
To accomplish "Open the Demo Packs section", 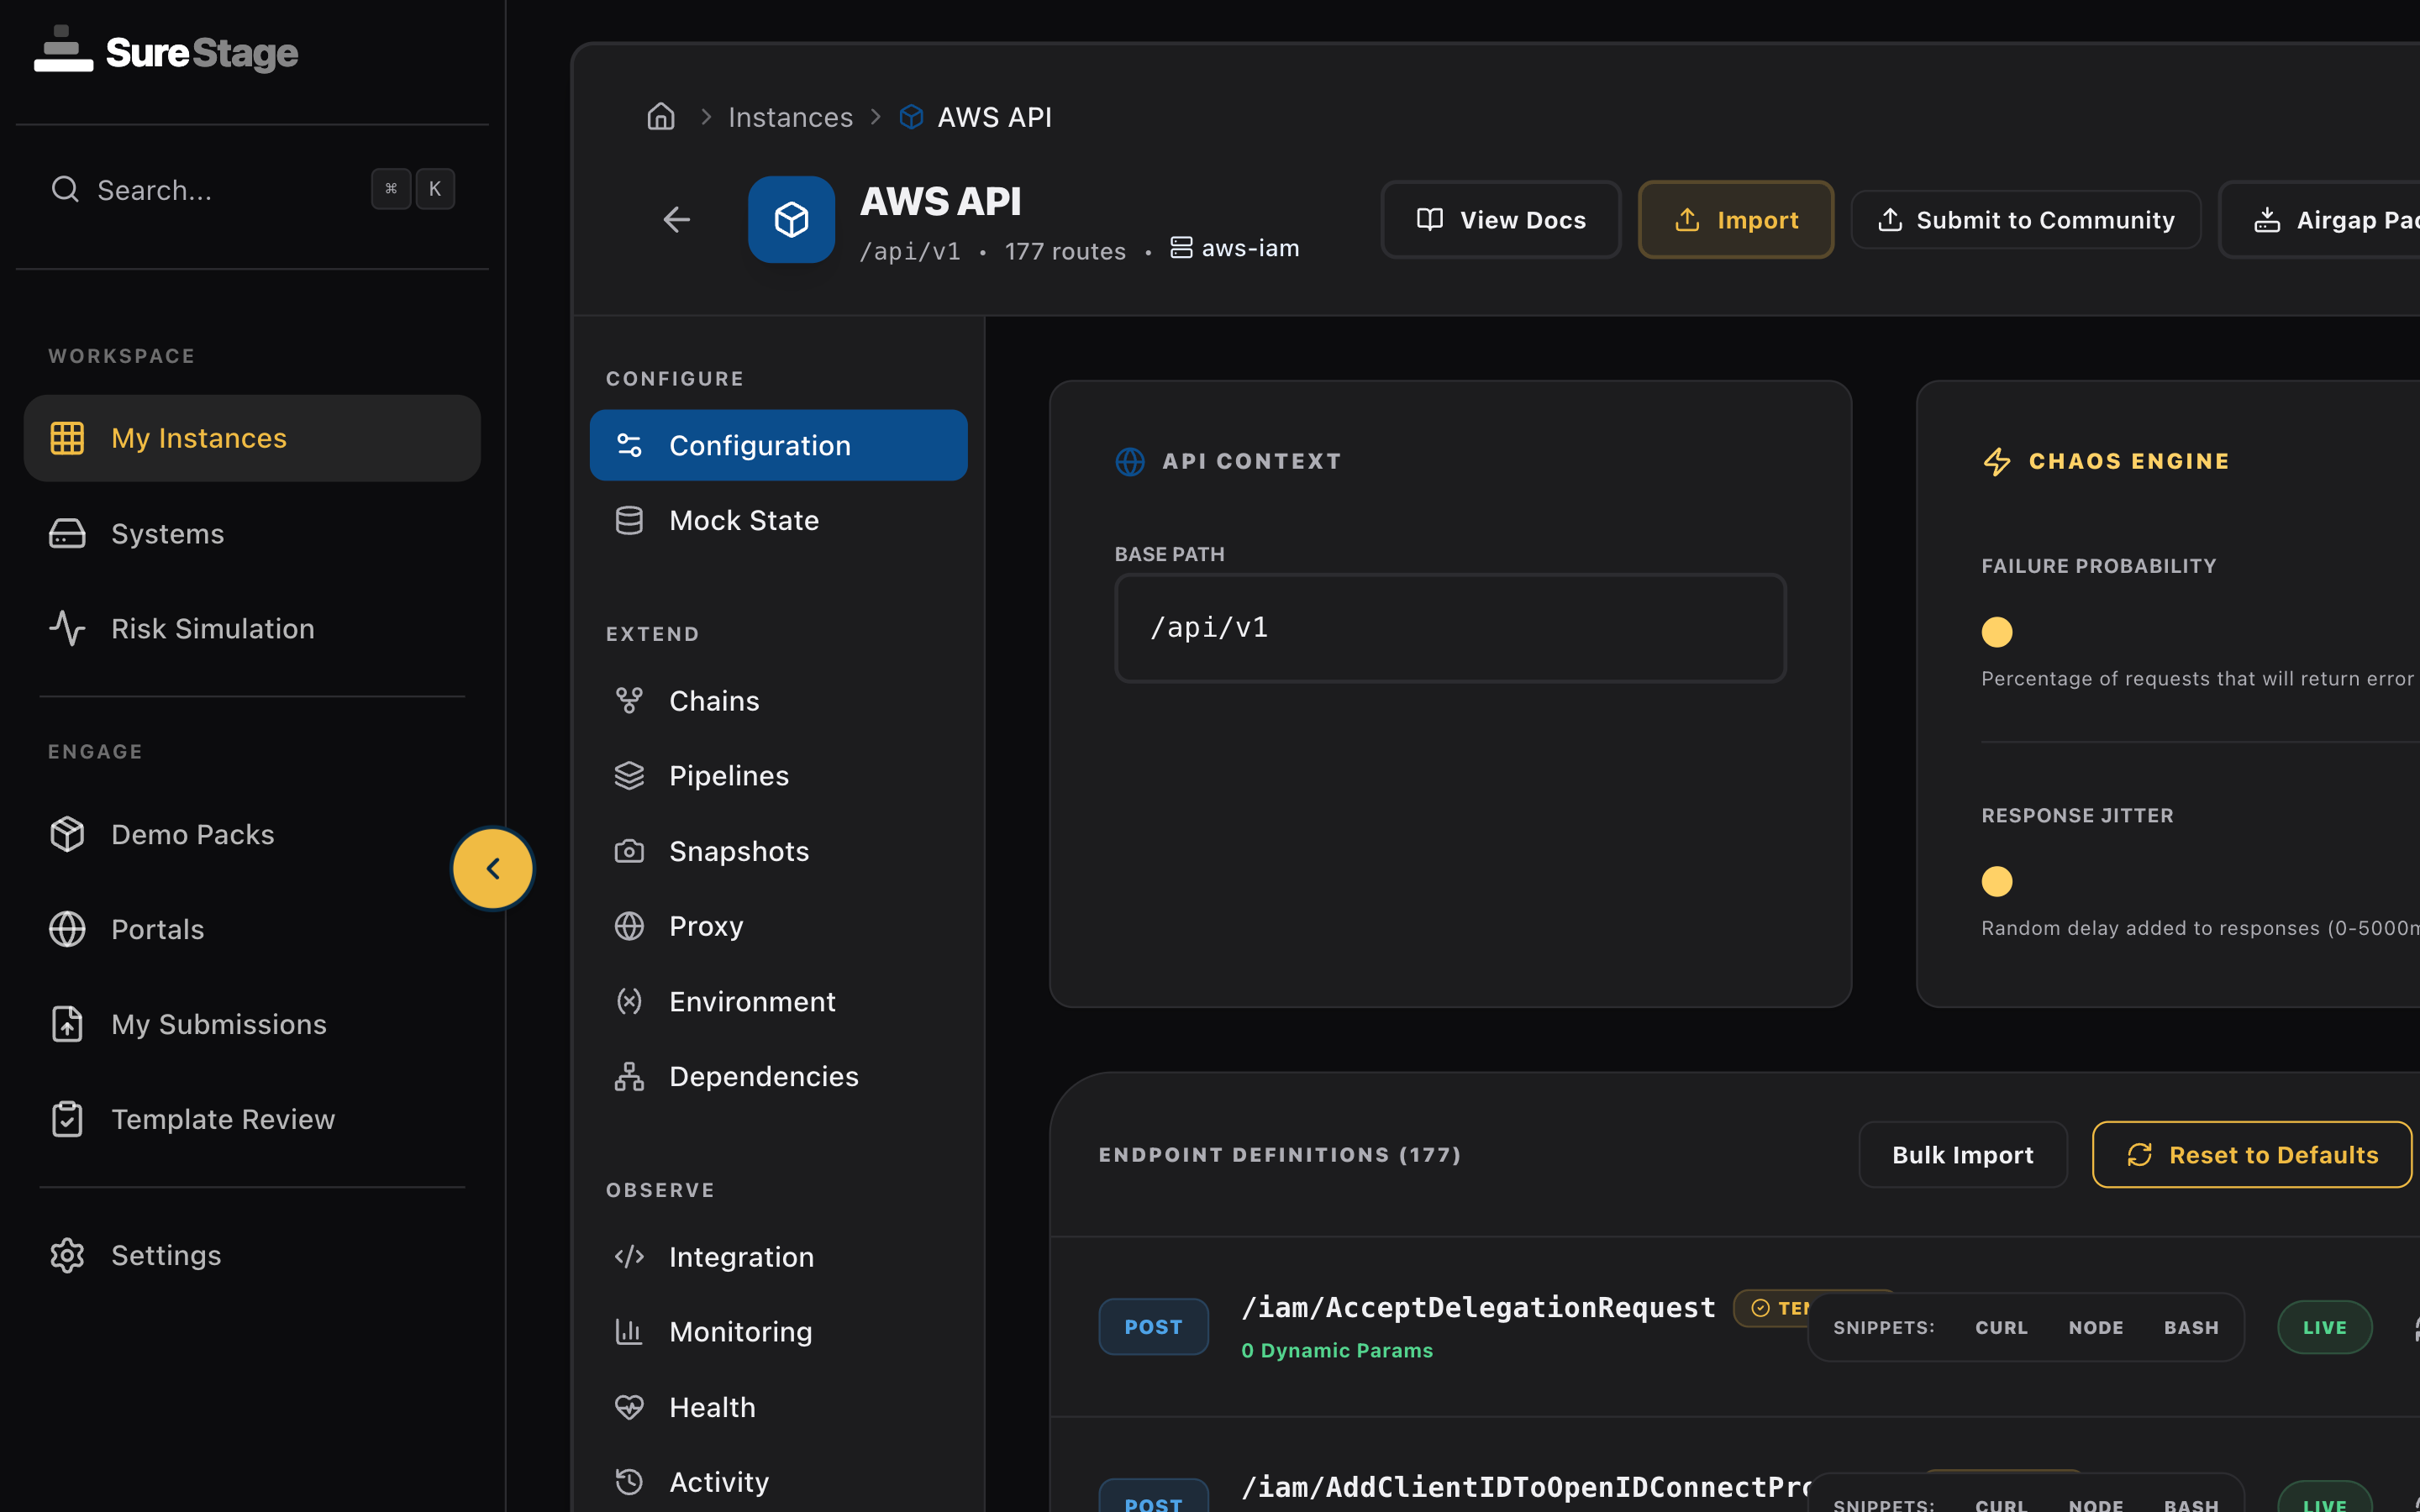I will click(x=192, y=834).
